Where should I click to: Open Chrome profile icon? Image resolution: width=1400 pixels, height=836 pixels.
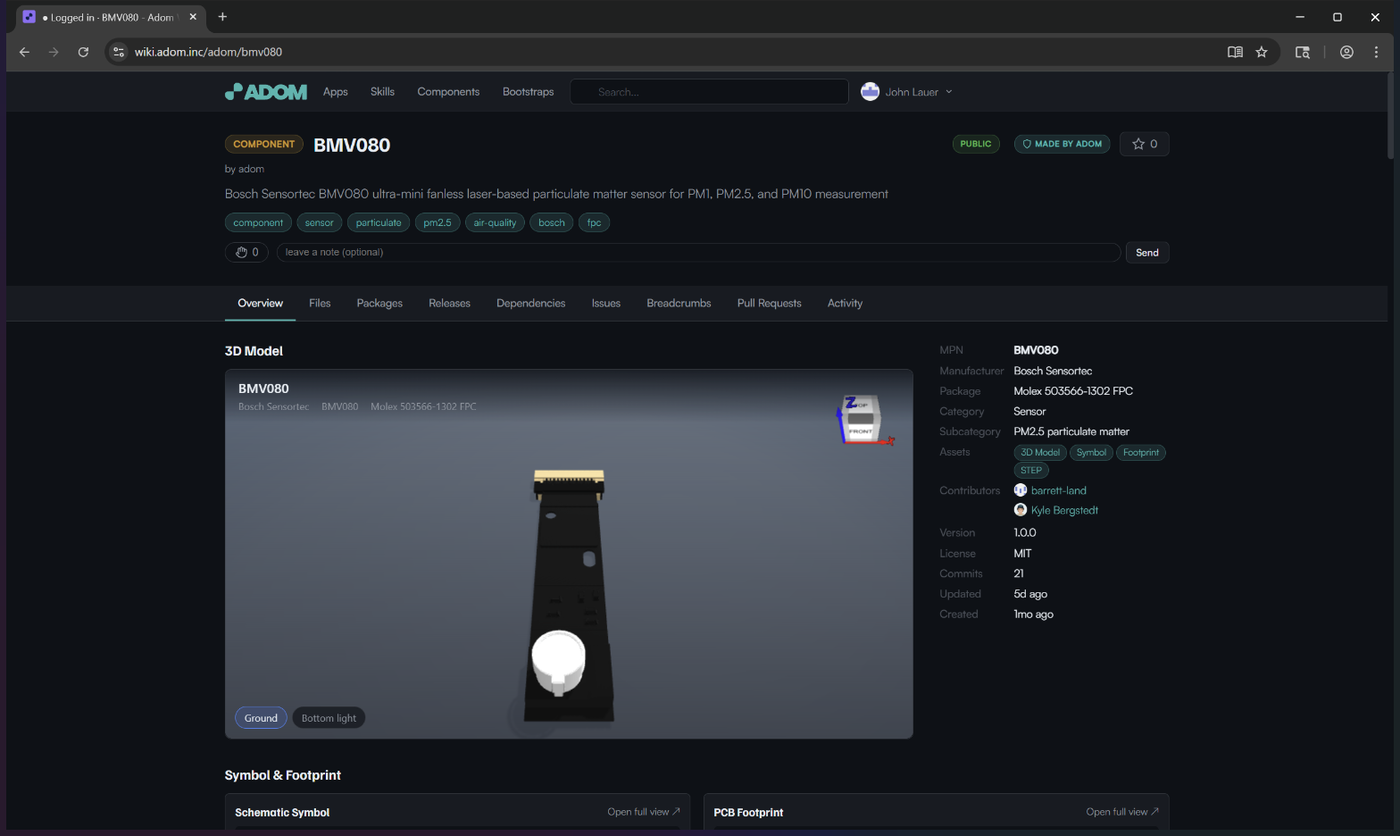coord(1347,52)
